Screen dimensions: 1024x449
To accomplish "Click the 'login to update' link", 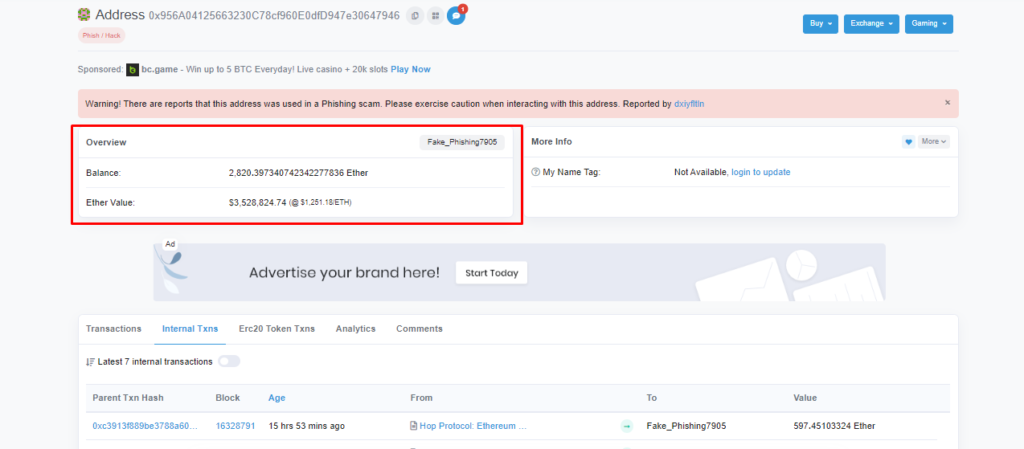I will click(x=760, y=172).
